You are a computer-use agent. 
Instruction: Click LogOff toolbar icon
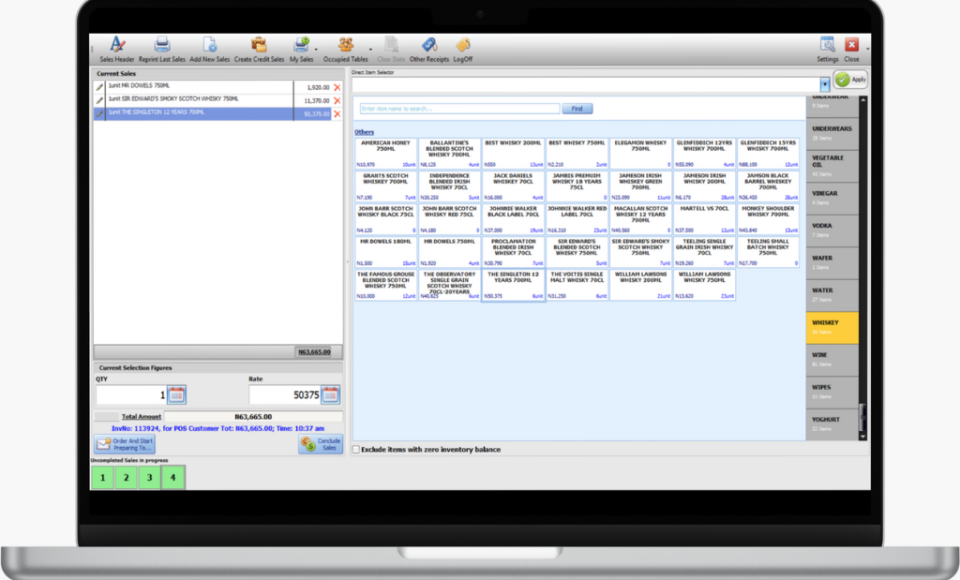pos(463,45)
